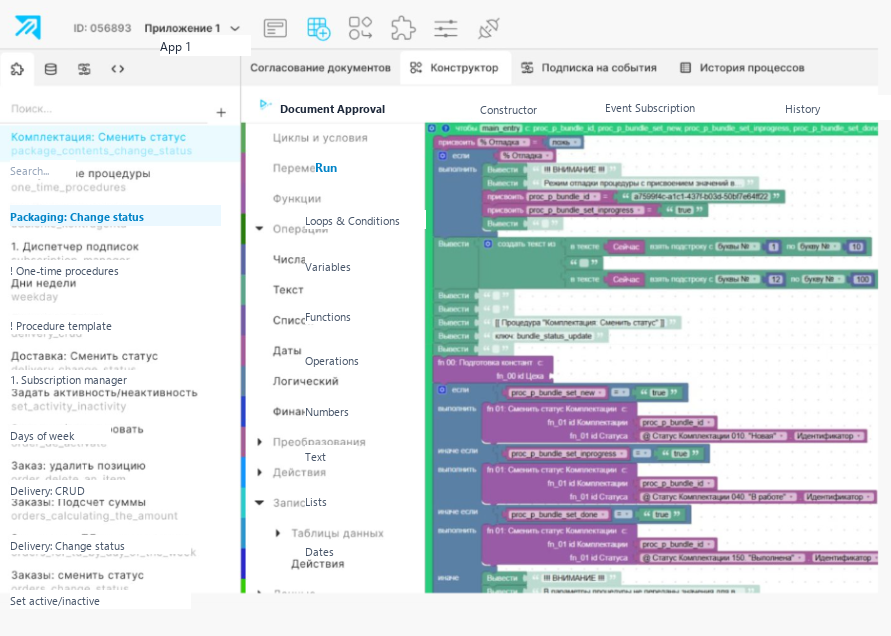Click the GUID text field 'a7599f4c-a1c1...'
891x636 pixels.
click(x=700, y=197)
